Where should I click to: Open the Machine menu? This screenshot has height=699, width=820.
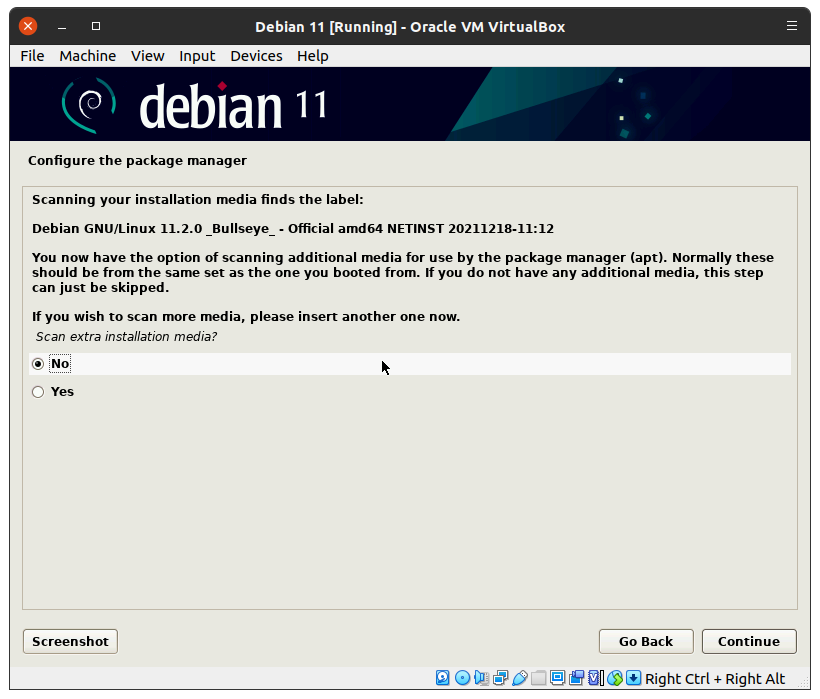[87, 56]
